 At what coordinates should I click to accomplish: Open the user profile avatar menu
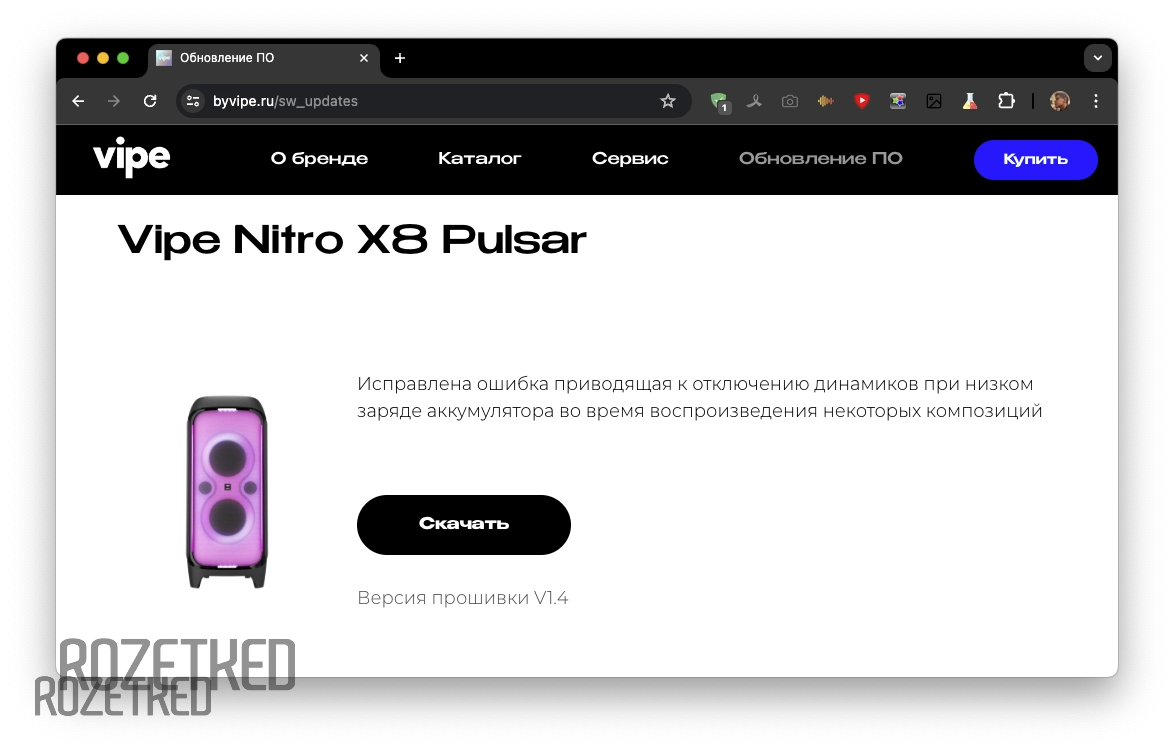point(1059,101)
